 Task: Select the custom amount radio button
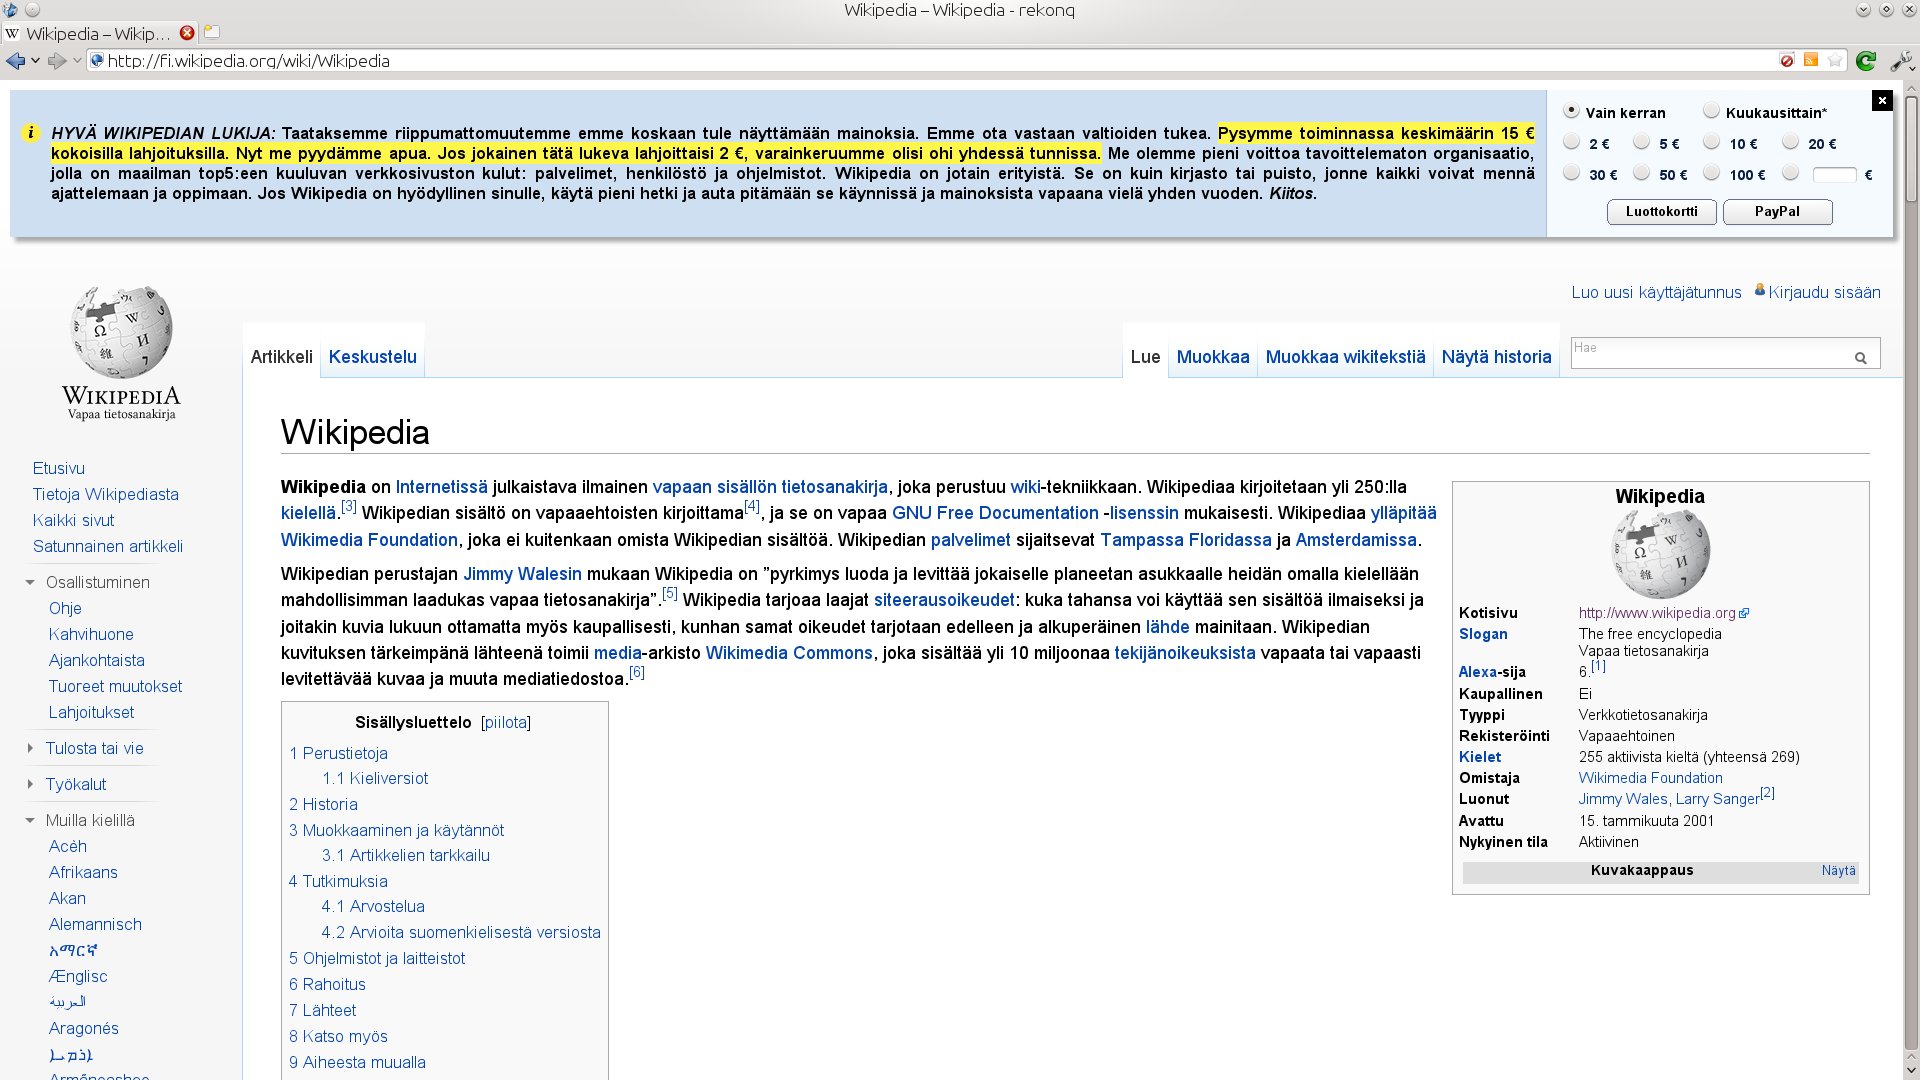[1791, 173]
